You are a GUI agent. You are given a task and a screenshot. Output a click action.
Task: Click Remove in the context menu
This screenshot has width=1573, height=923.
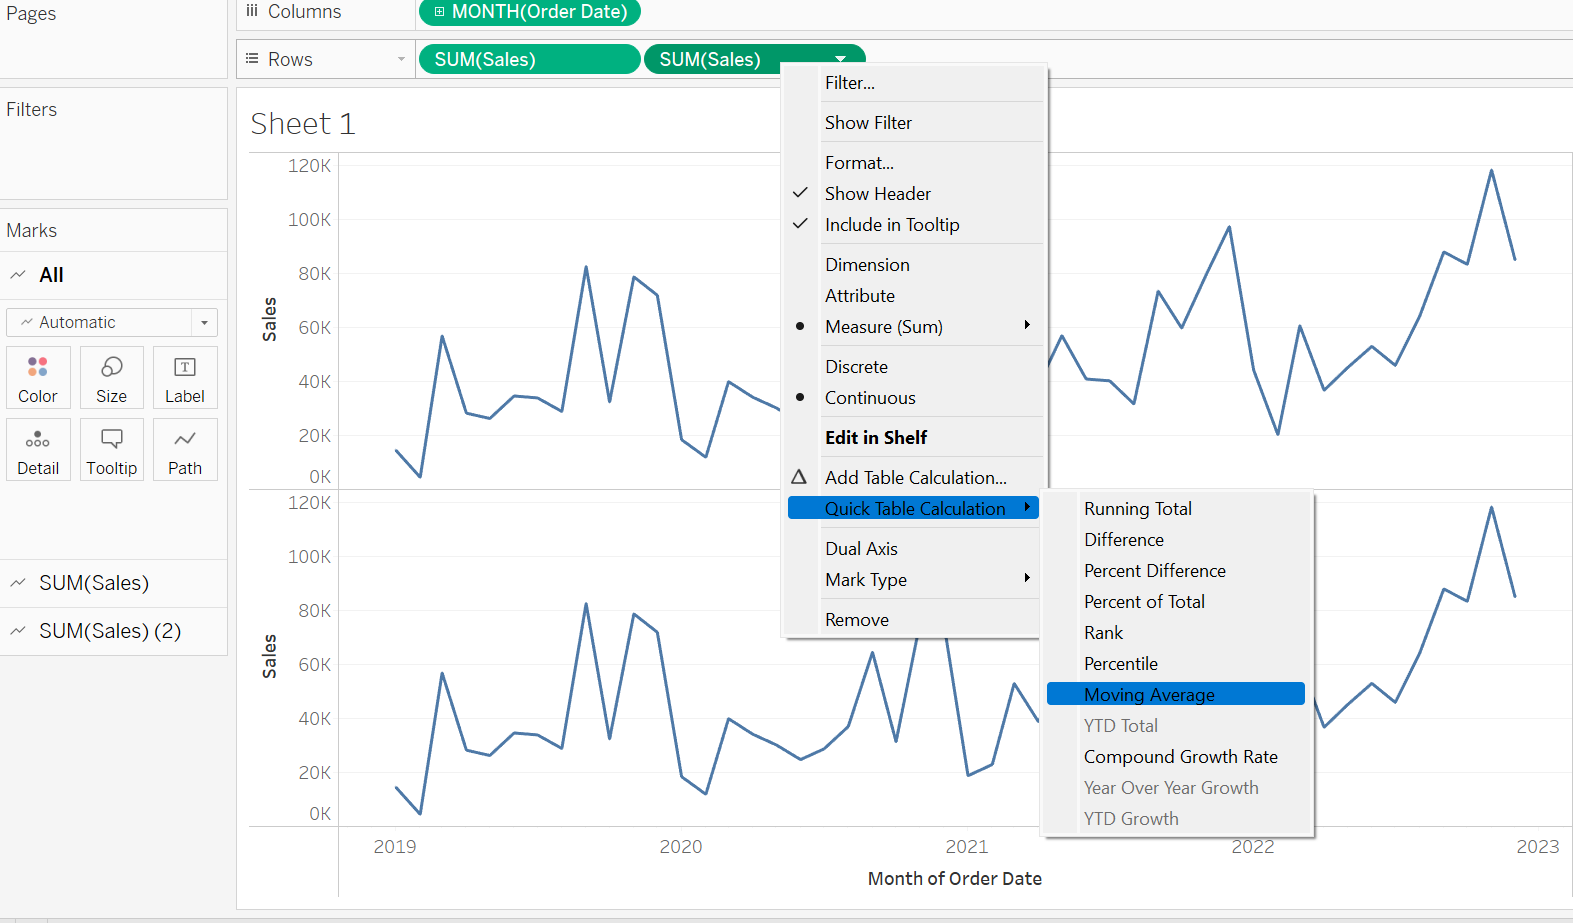856,620
